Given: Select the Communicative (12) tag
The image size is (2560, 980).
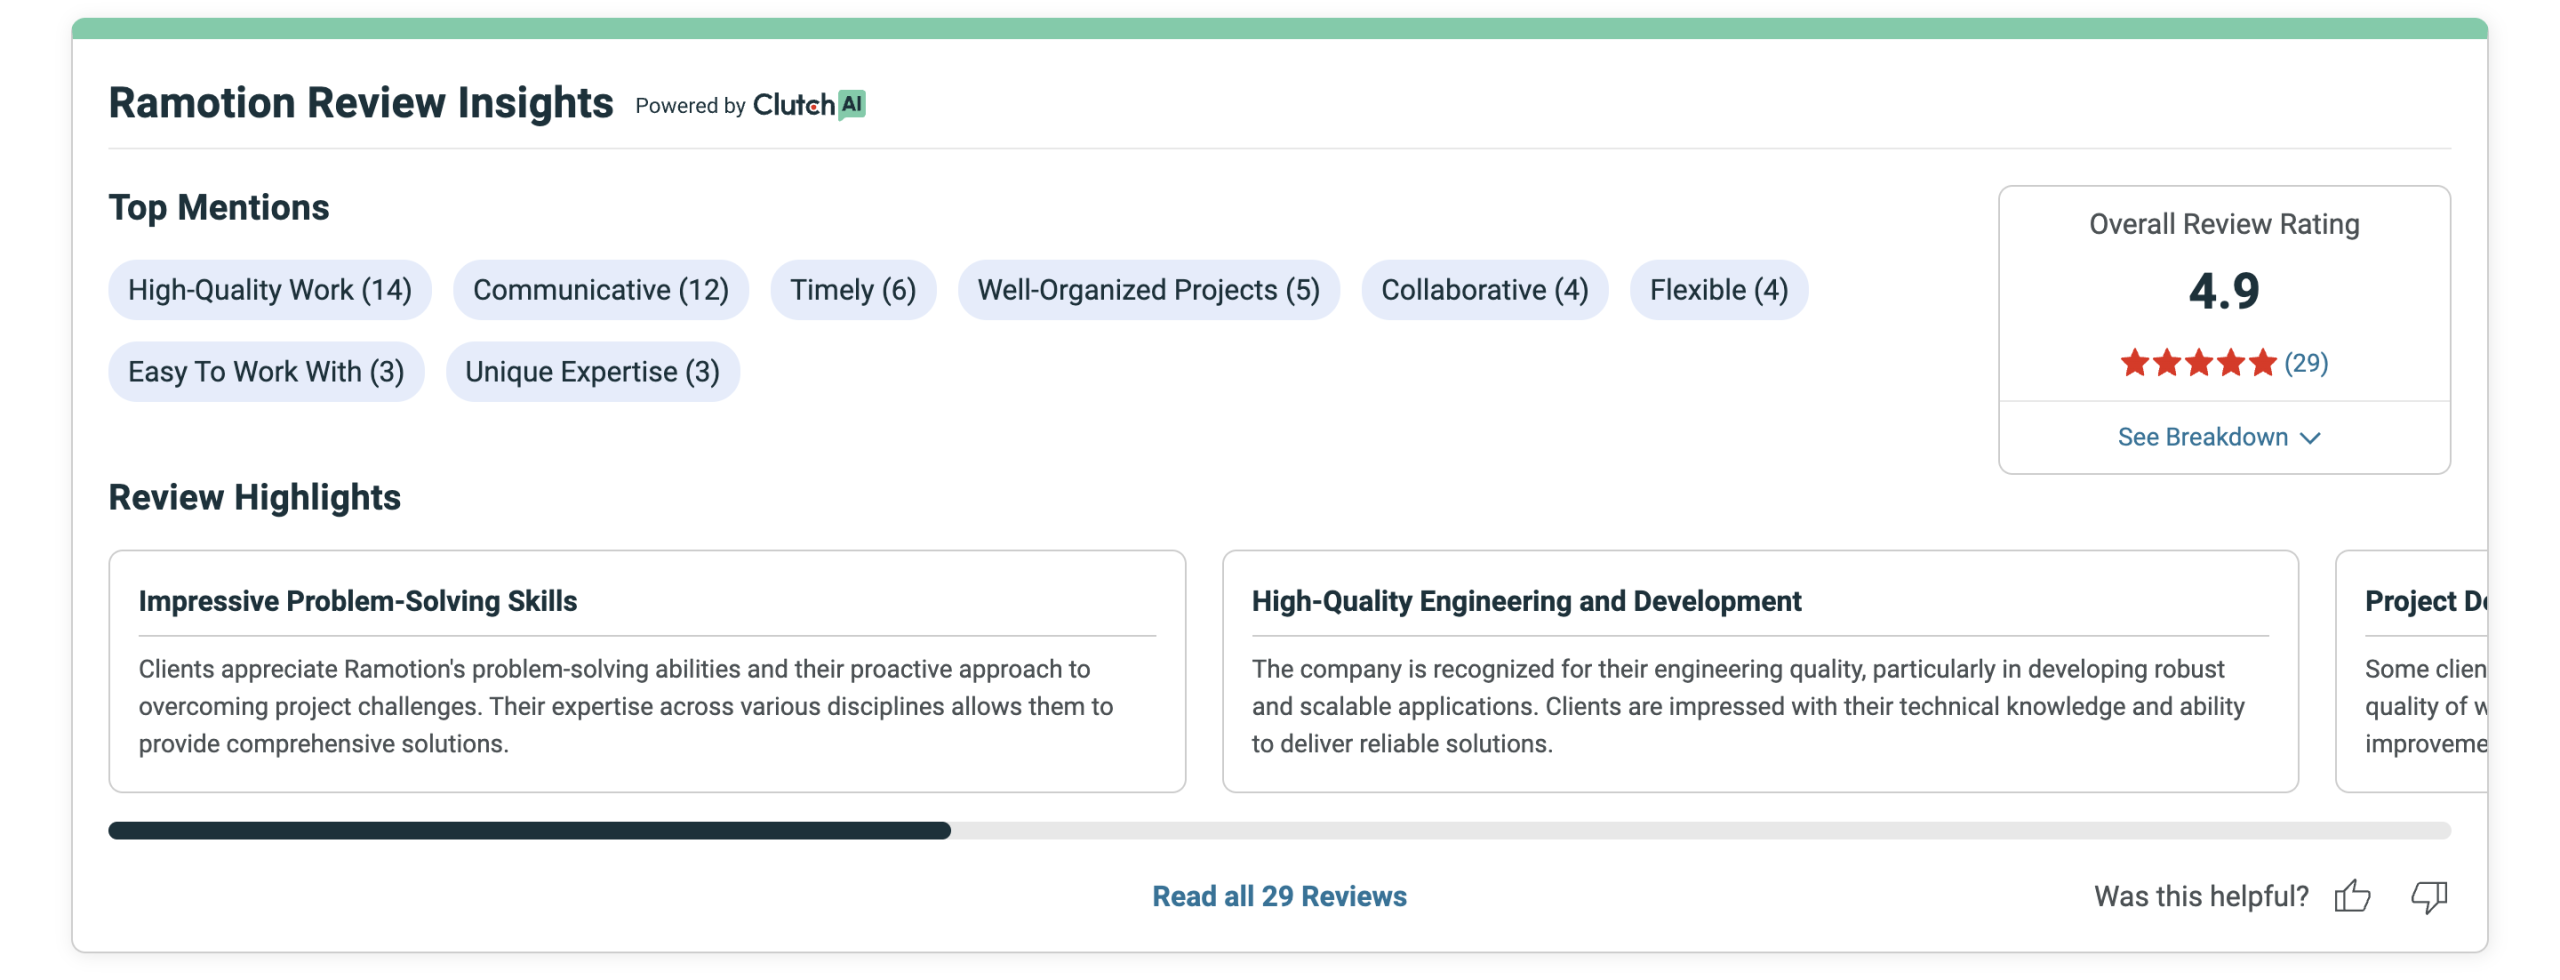Looking at the screenshot, I should (x=600, y=290).
